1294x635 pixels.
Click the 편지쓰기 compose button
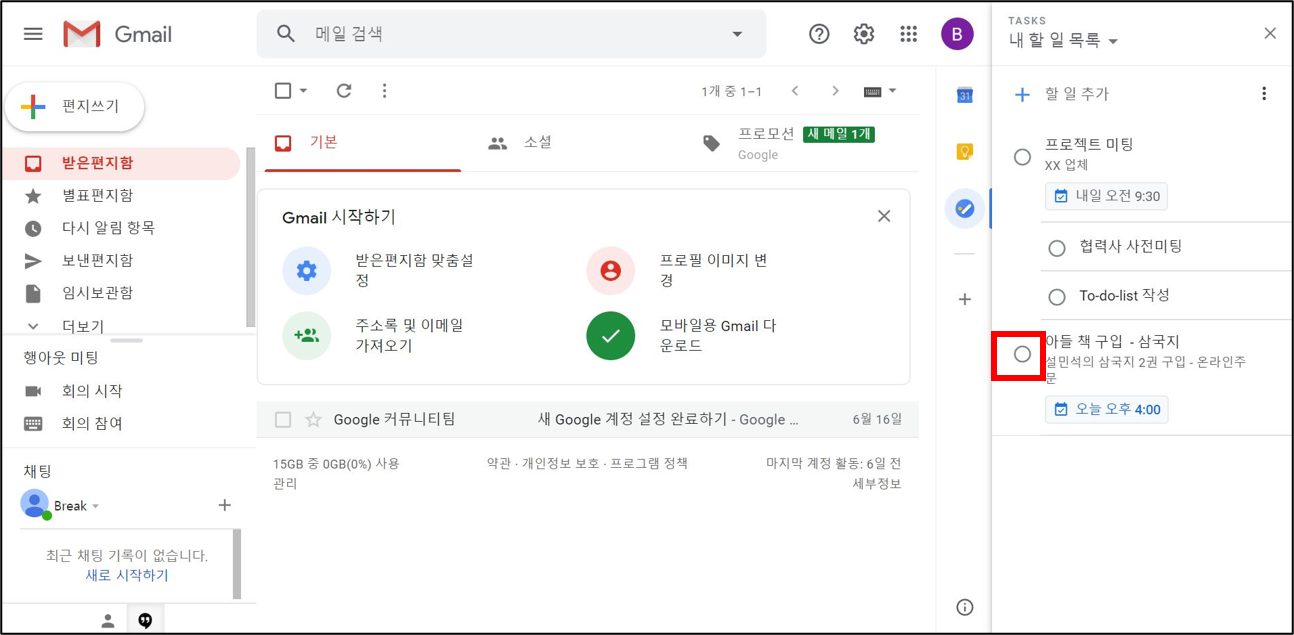75,106
